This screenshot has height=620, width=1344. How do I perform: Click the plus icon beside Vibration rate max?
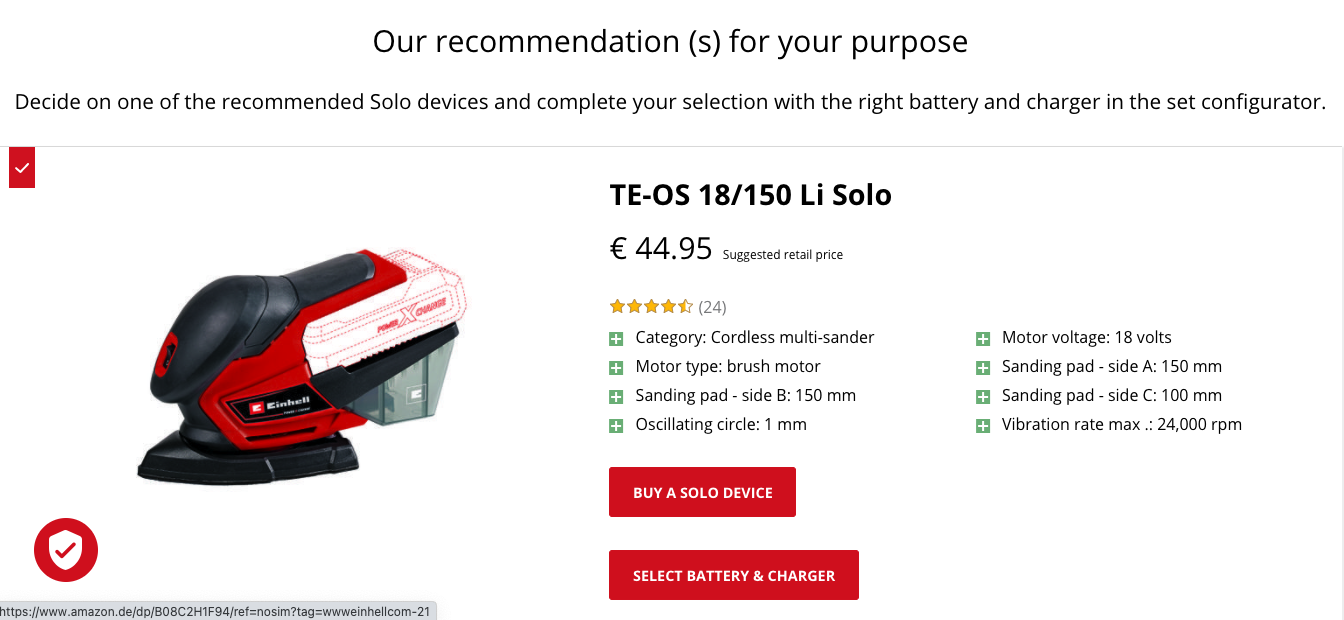pyautogui.click(x=984, y=425)
